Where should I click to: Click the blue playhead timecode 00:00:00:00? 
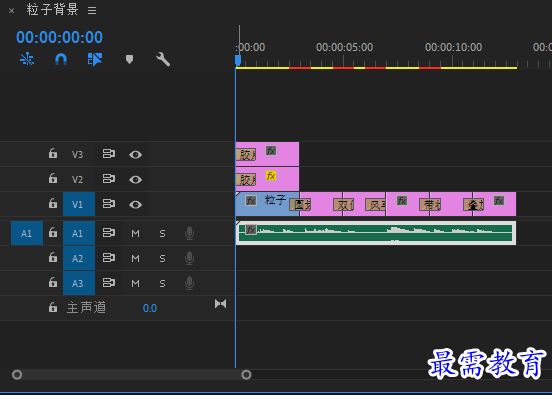[59, 37]
